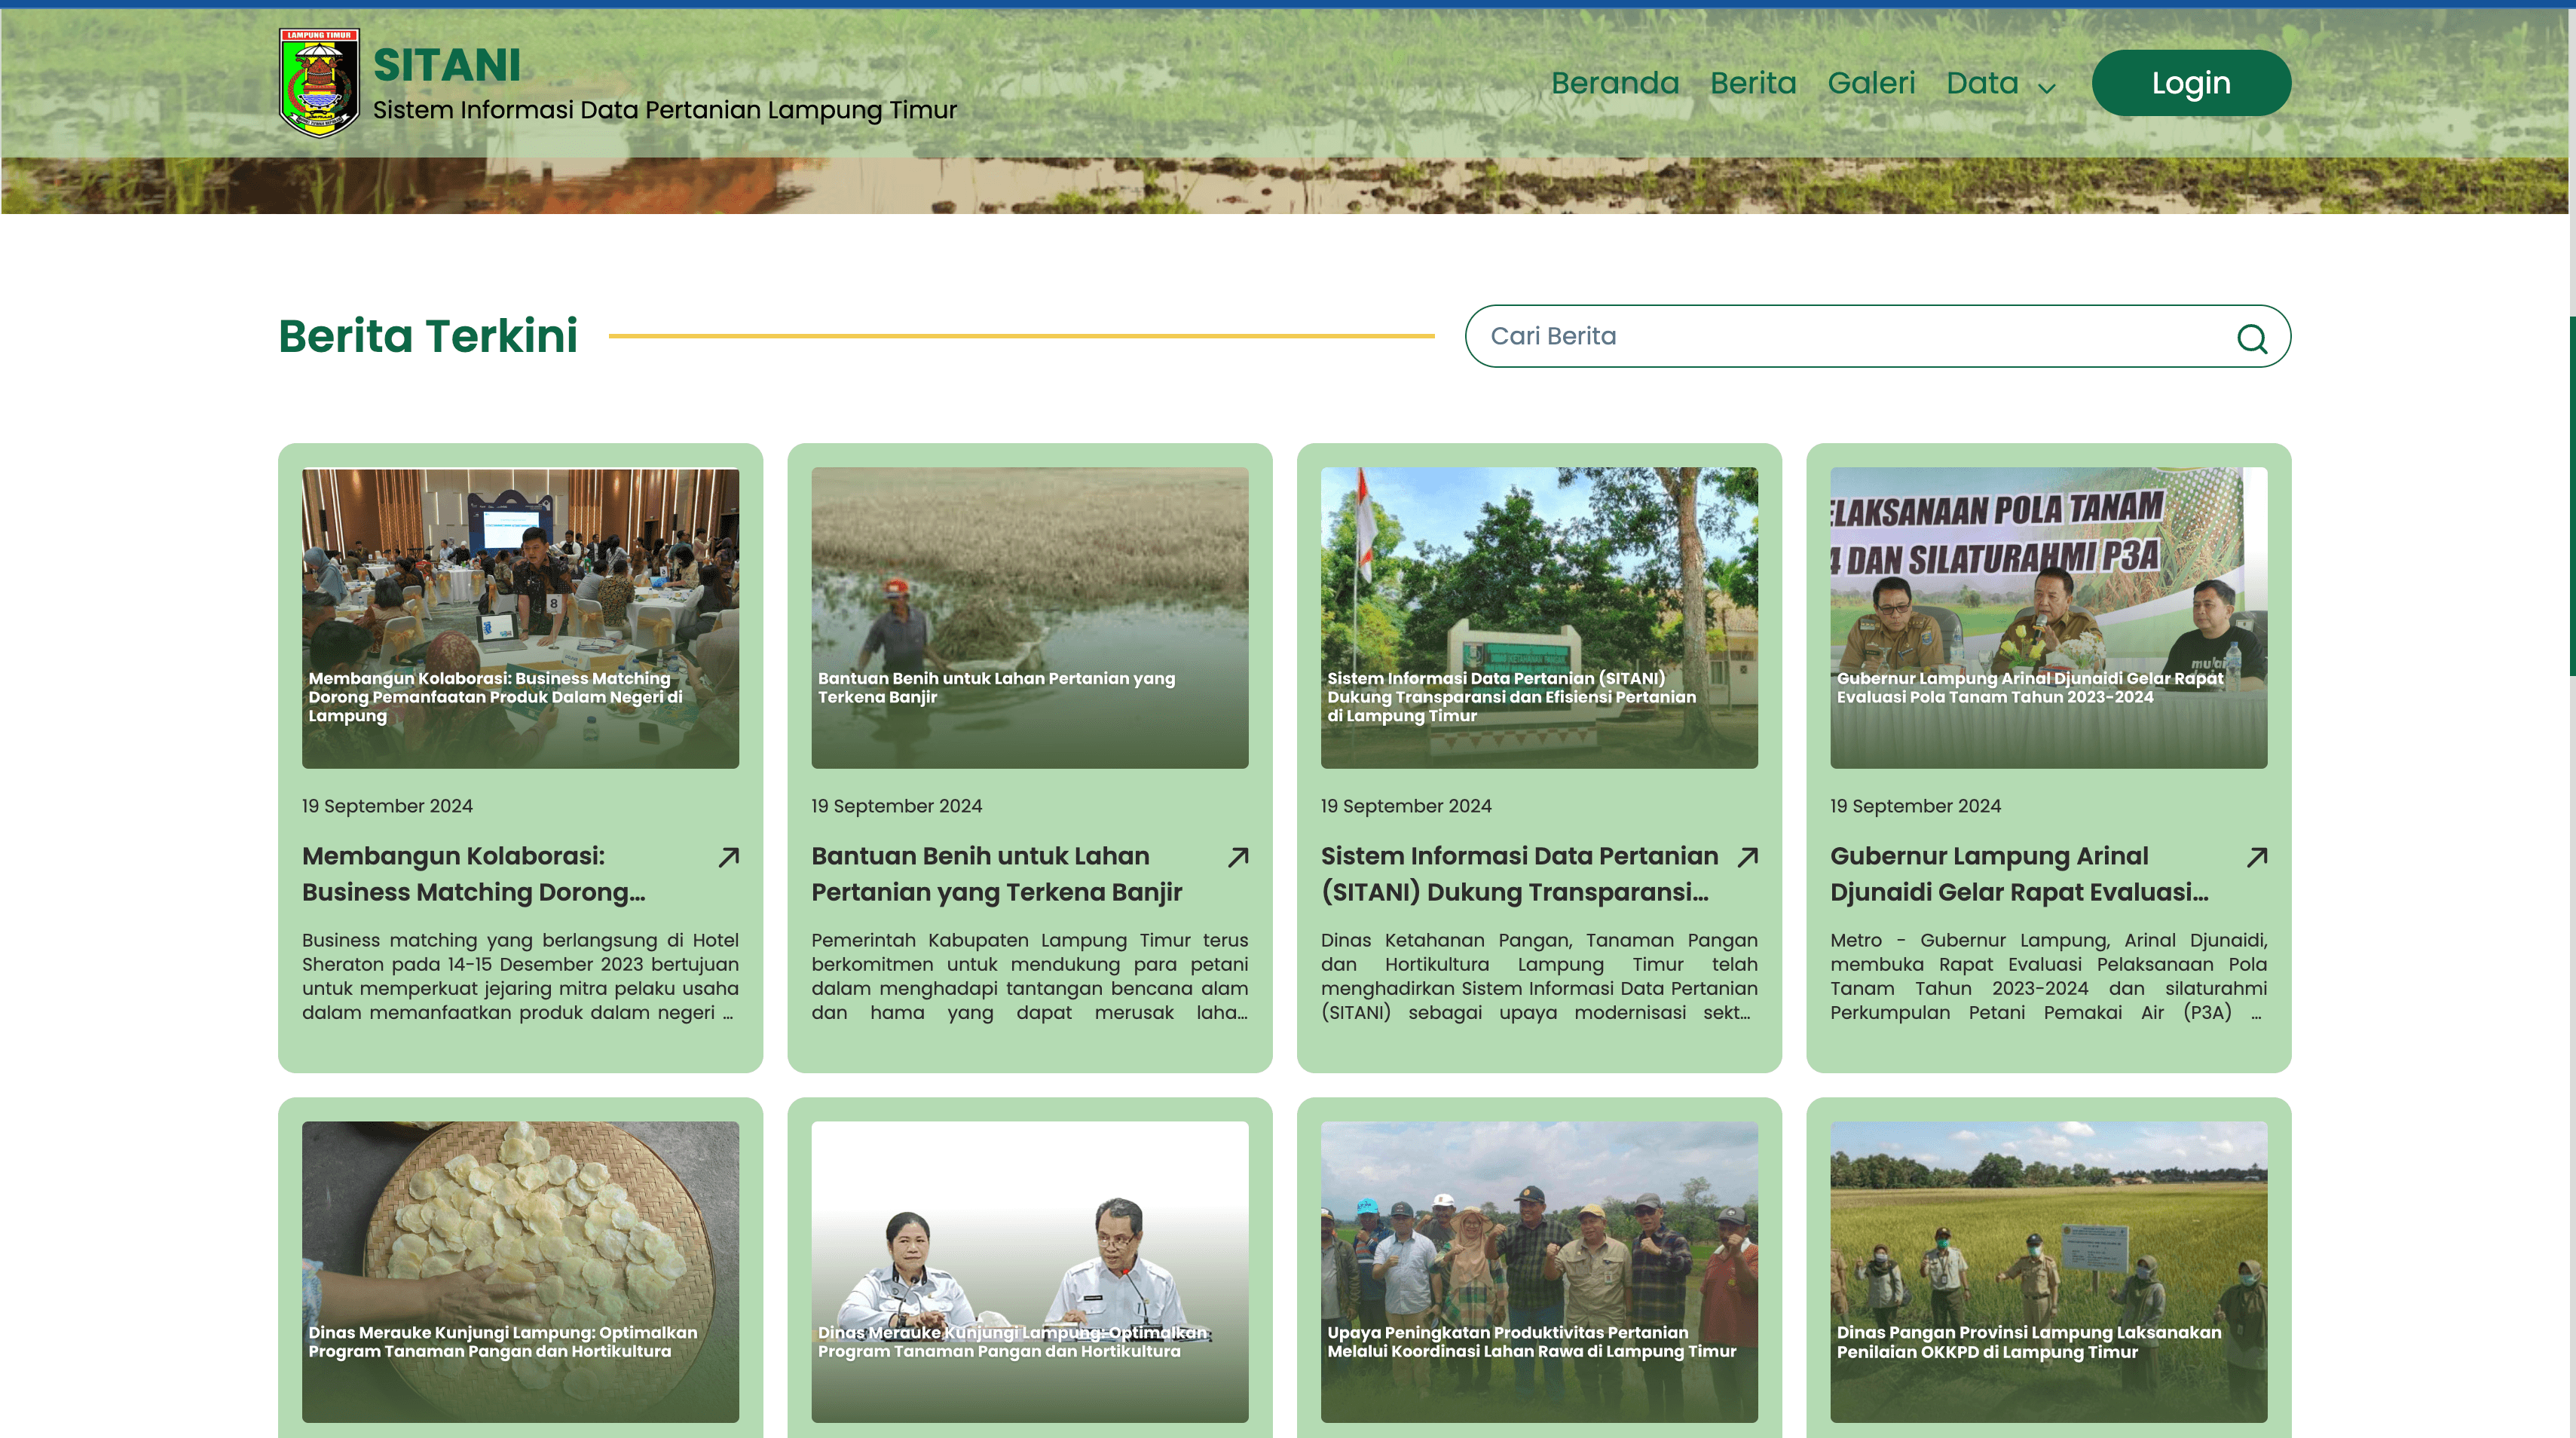Open arrow icon for Gubernur Lampung article
The image size is (2576, 1438).
2257,857
